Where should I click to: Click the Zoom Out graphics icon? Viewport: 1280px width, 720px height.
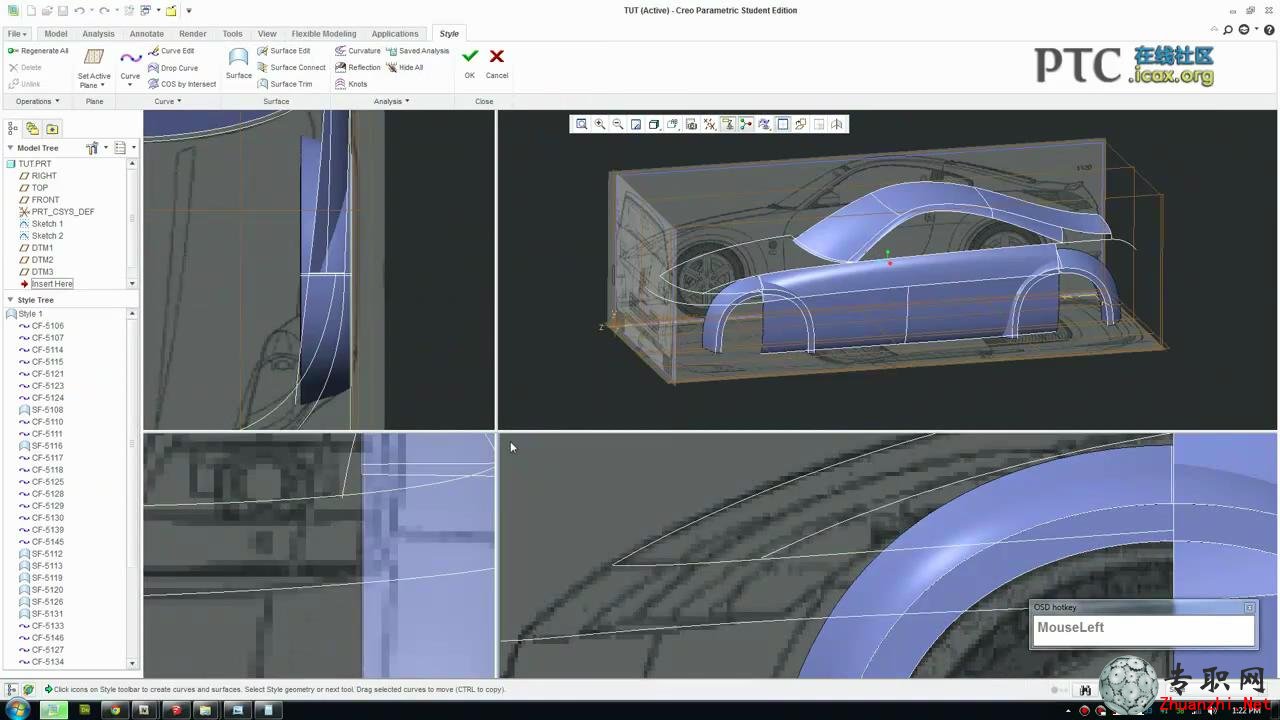pos(617,124)
